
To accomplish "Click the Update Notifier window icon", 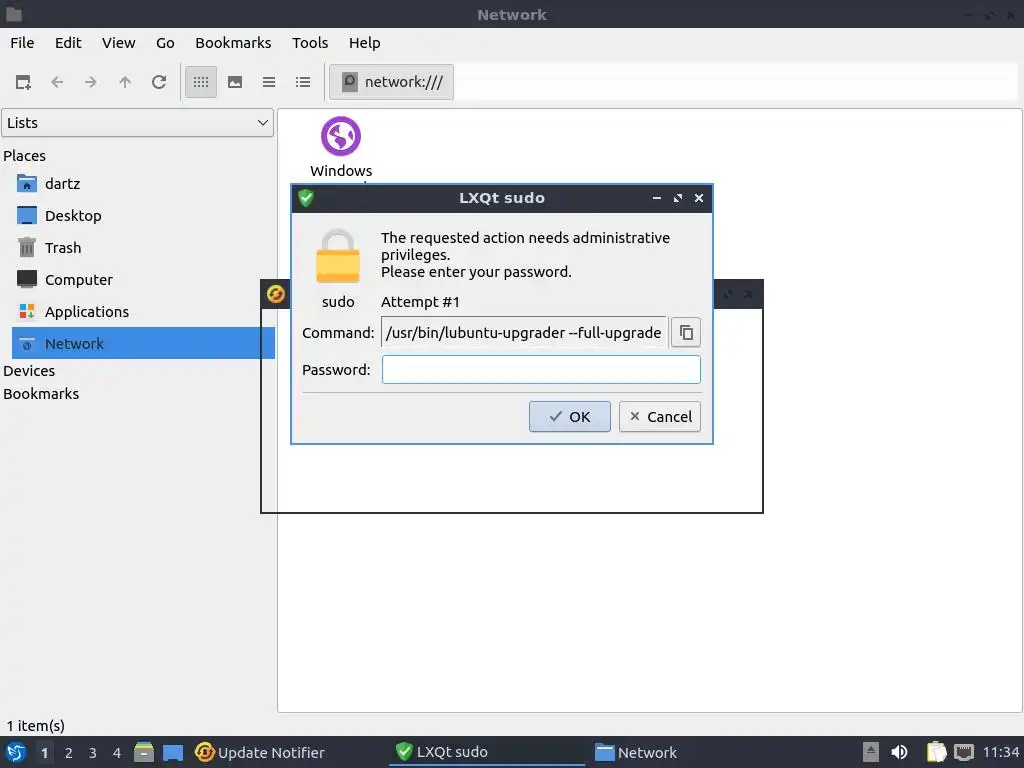I will pos(276,294).
